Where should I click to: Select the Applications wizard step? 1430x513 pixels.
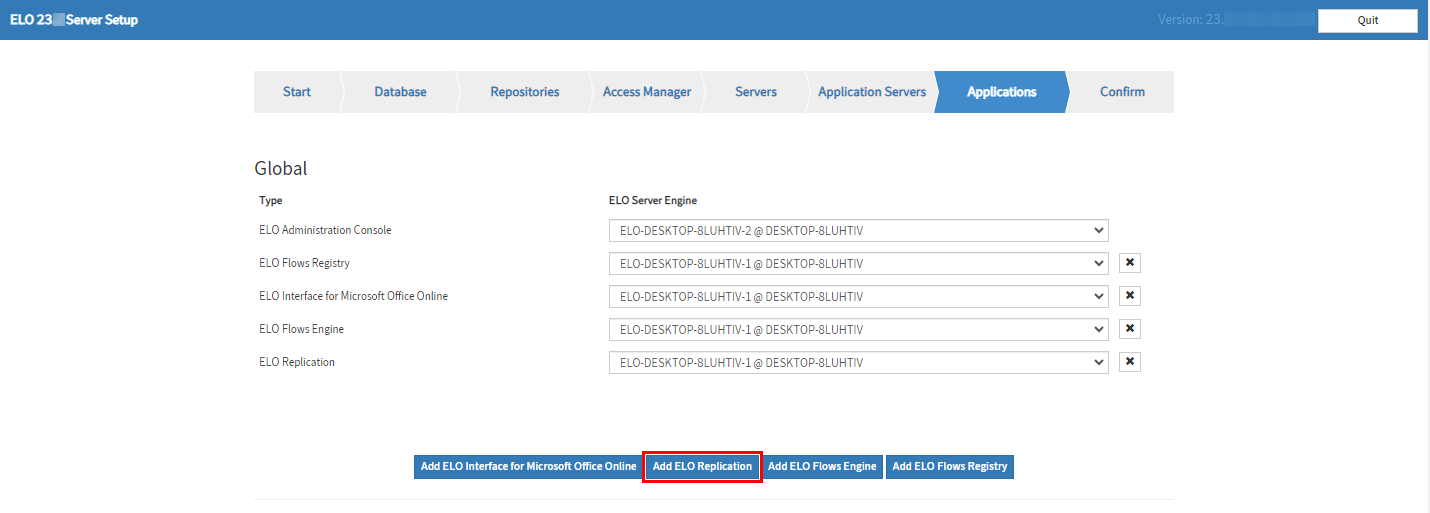(1001, 92)
